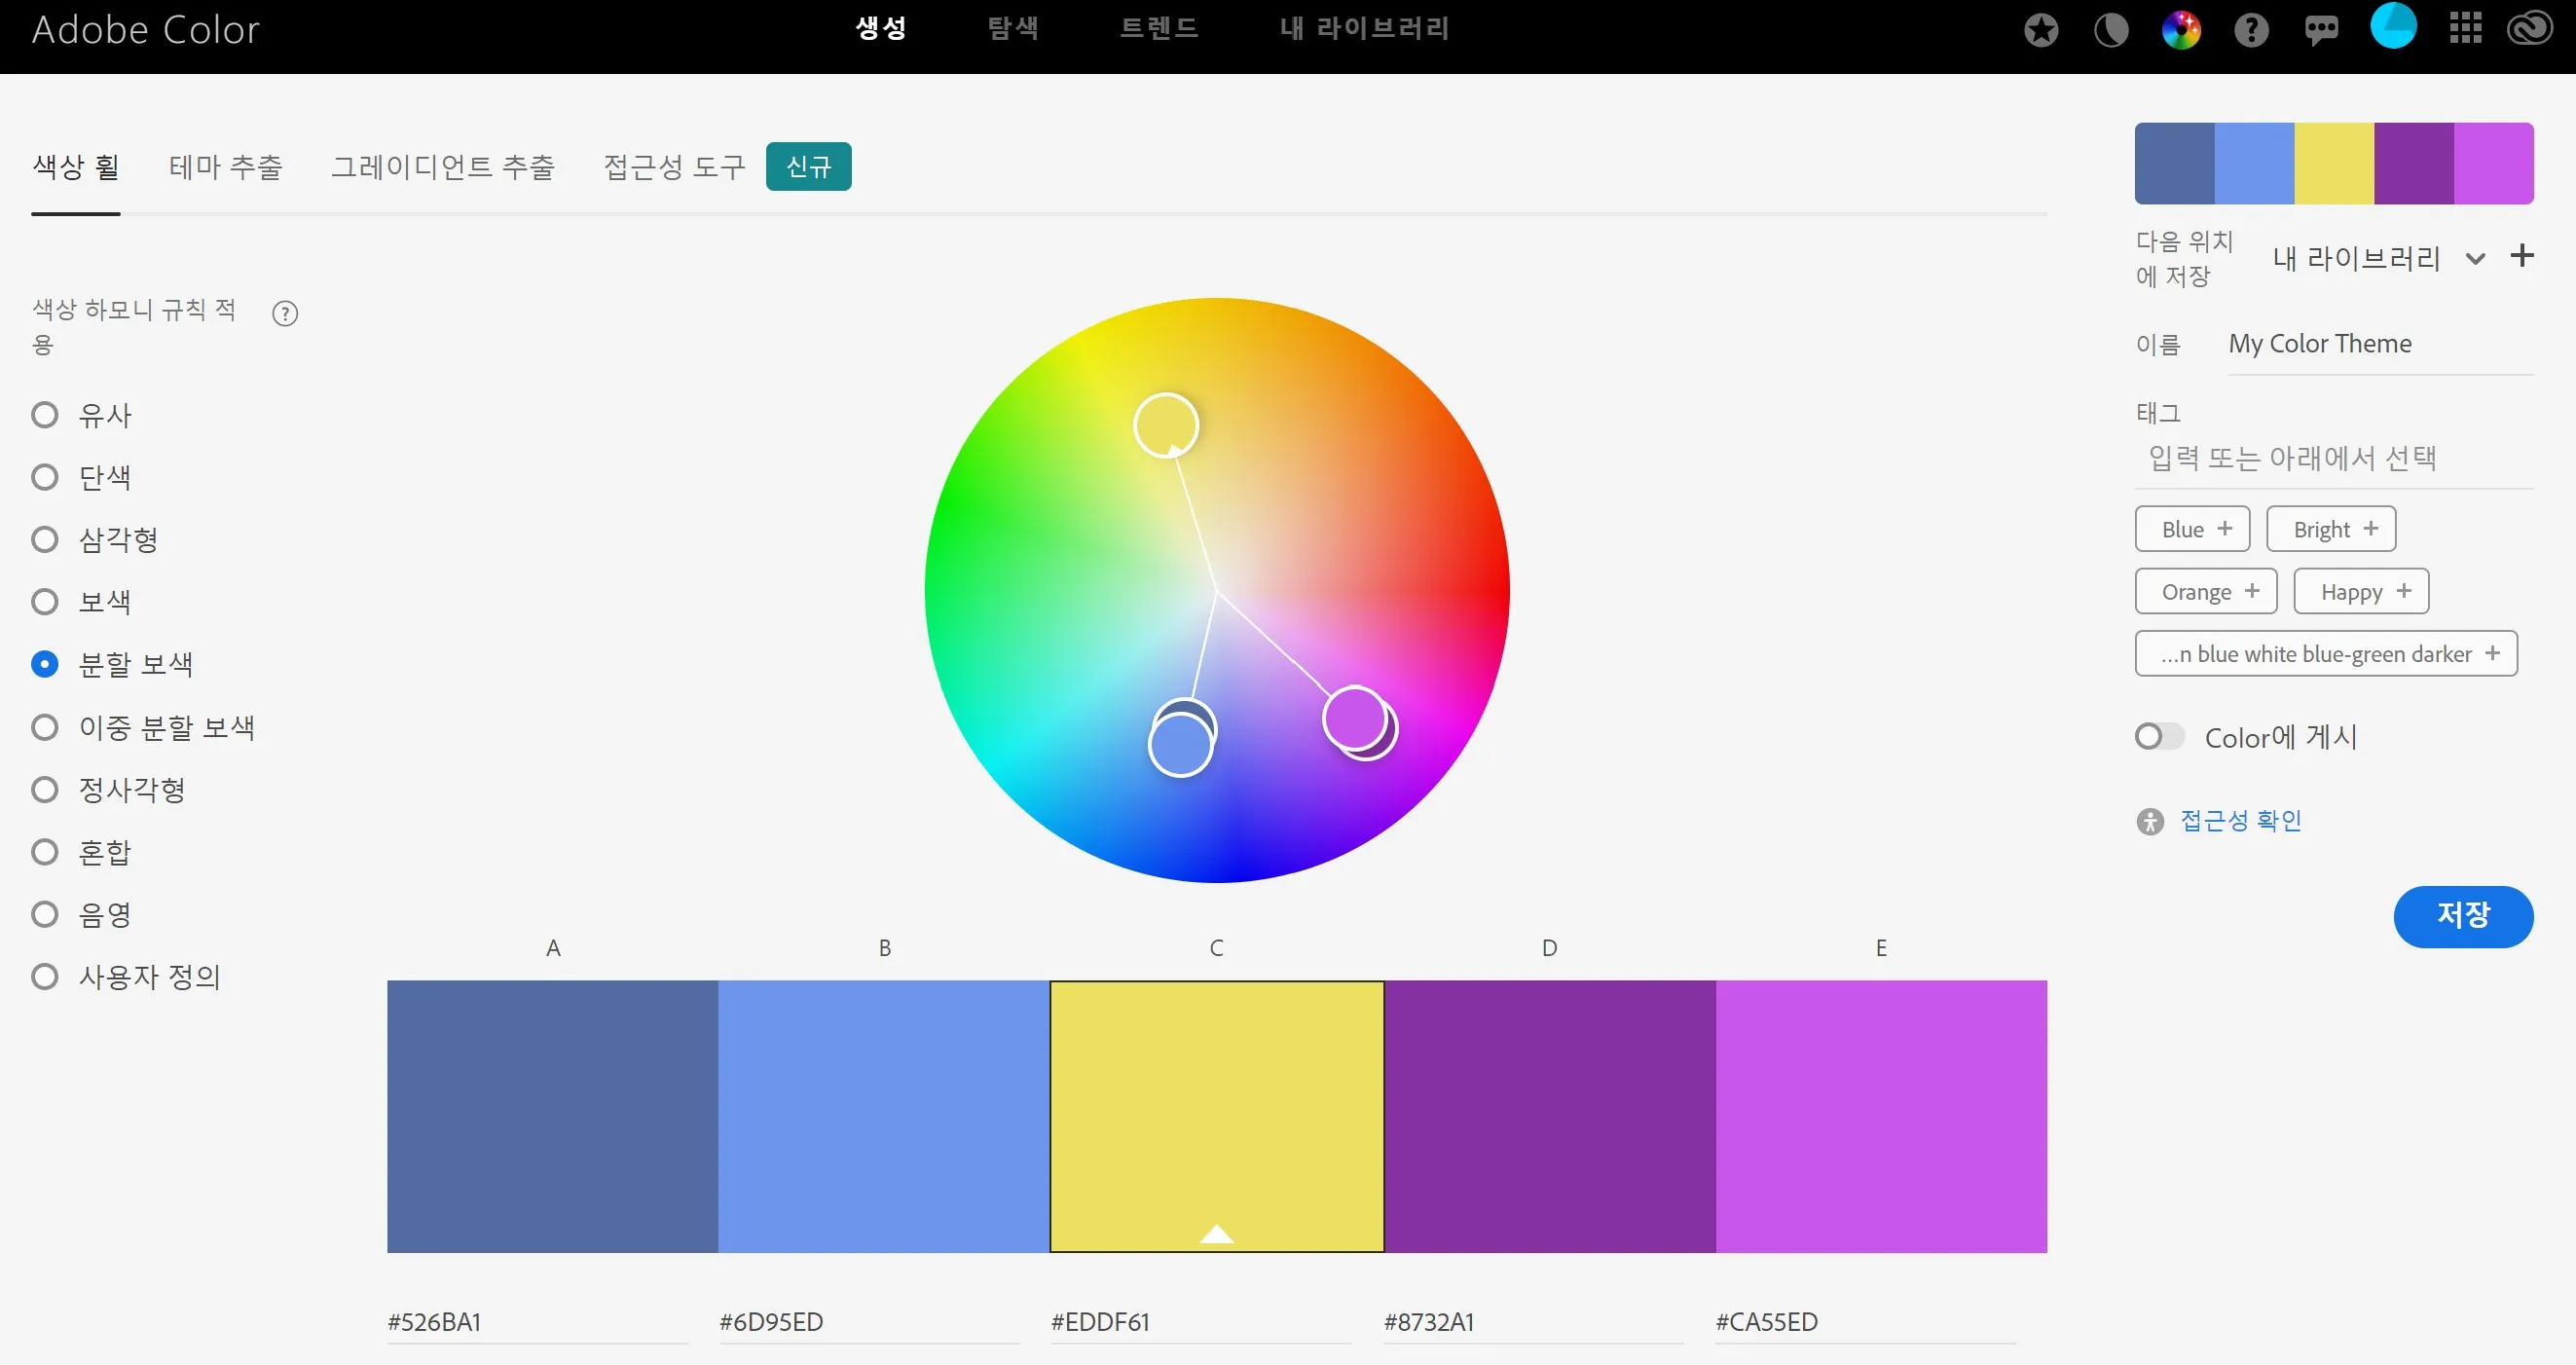Image resolution: width=2576 pixels, height=1365 pixels.
Task: Click the blue 저장 button
Action: pos(2462,915)
